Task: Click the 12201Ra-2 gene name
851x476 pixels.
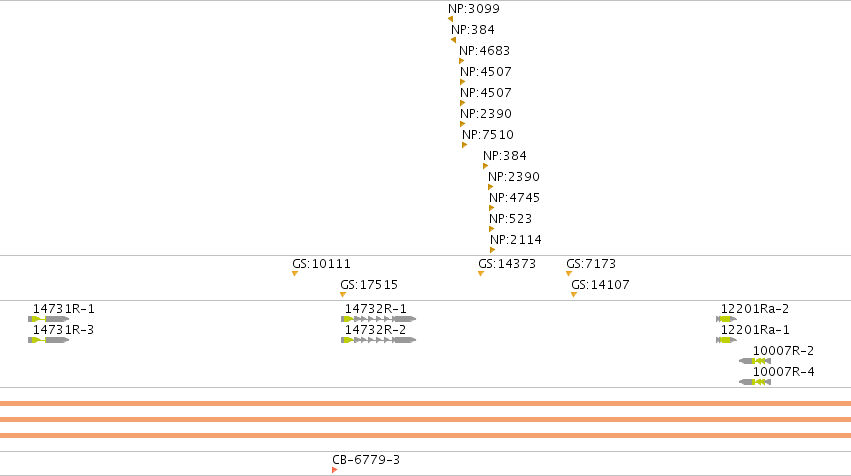Action: pyautogui.click(x=755, y=309)
